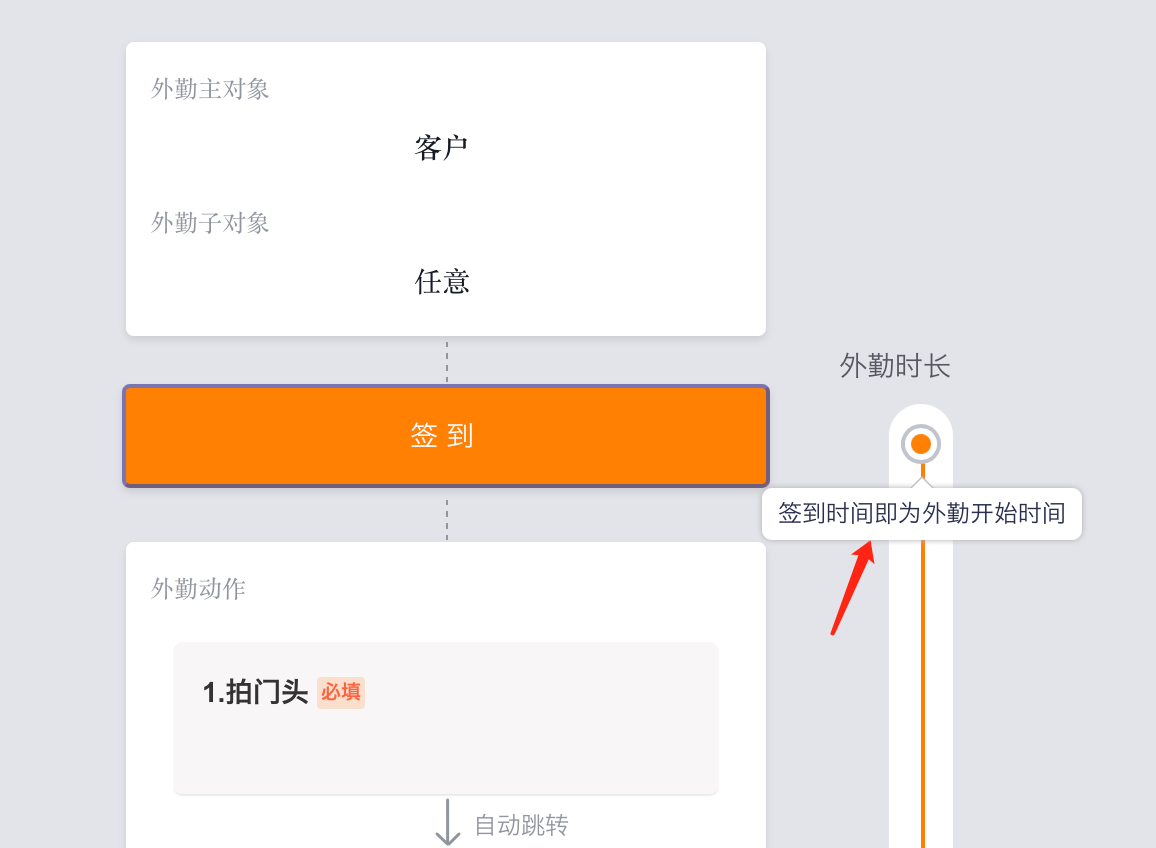Click the 1.拍门头 title text

255,692
